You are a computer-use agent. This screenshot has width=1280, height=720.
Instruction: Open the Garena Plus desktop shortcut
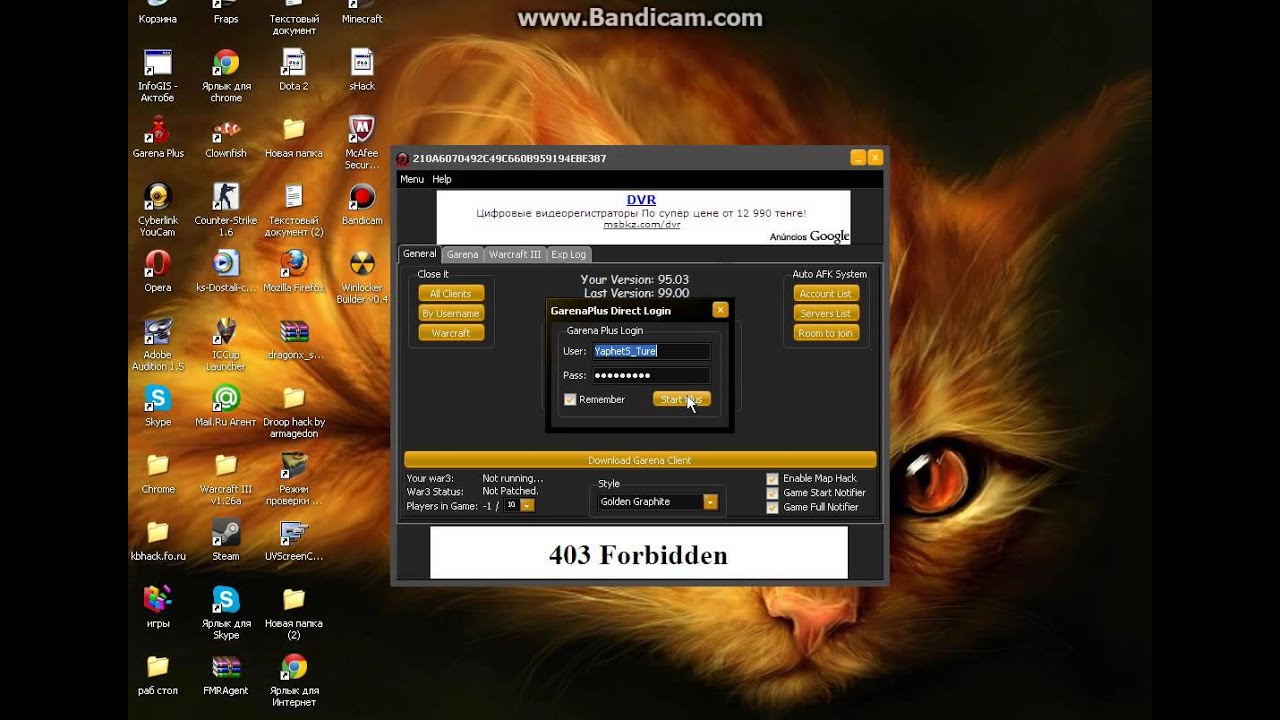pyautogui.click(x=158, y=137)
